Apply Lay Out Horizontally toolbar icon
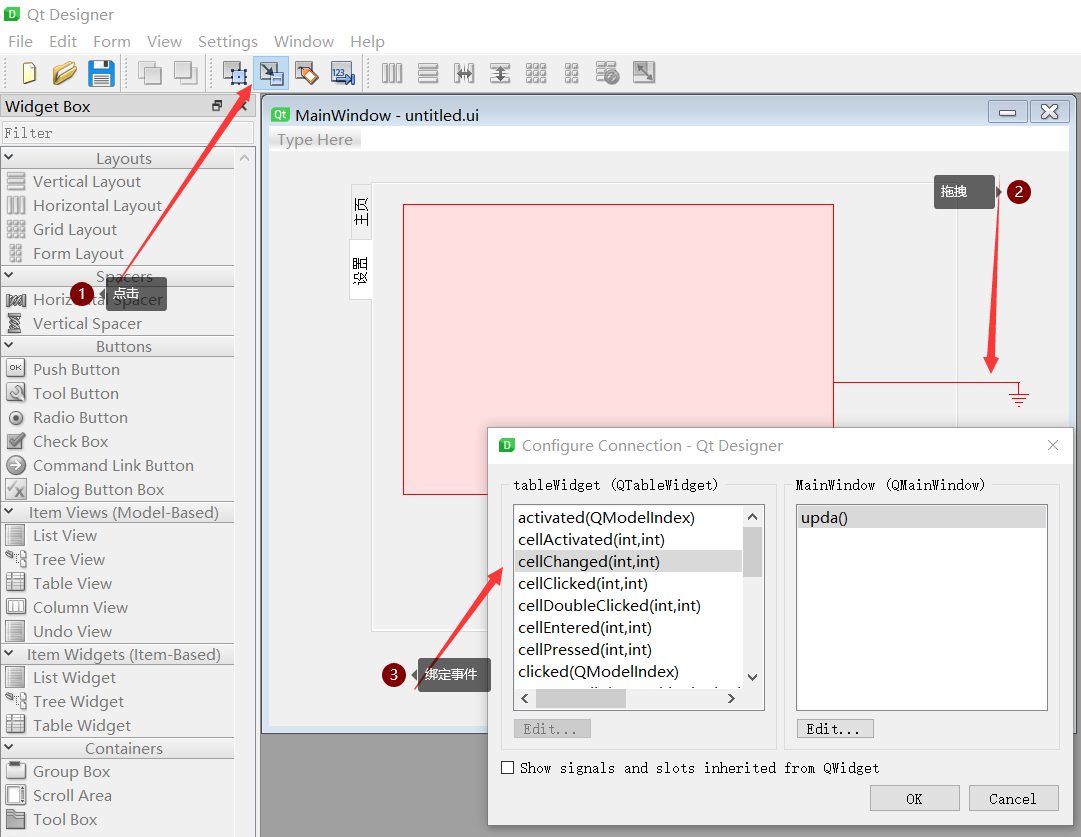 point(392,73)
